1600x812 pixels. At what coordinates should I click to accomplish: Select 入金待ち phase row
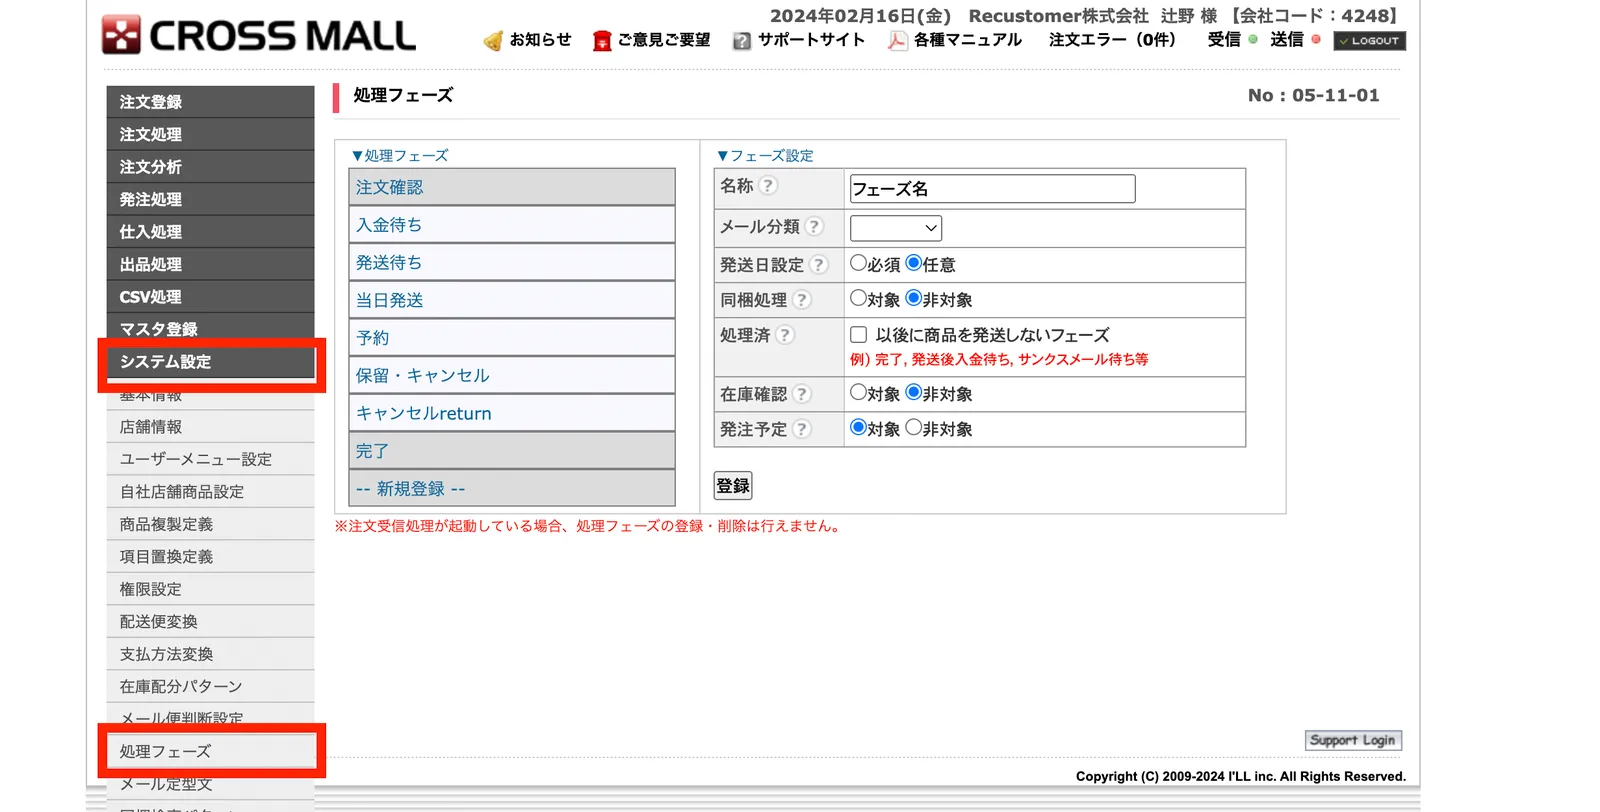[512, 225]
